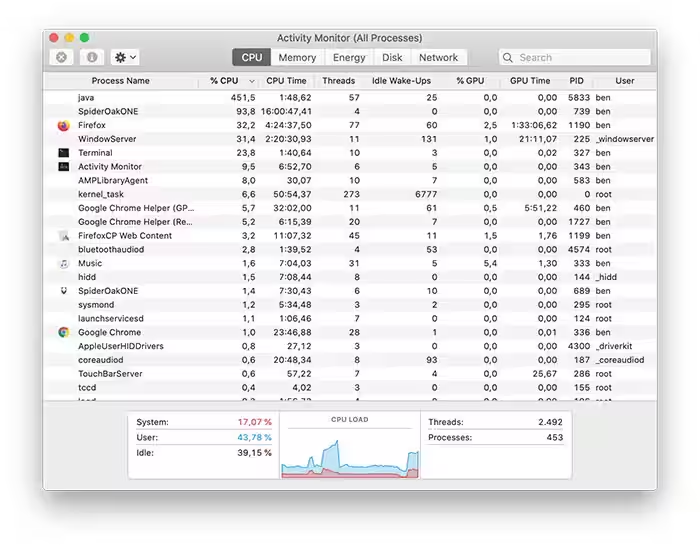Sort by CPU Time column header

click(286, 81)
